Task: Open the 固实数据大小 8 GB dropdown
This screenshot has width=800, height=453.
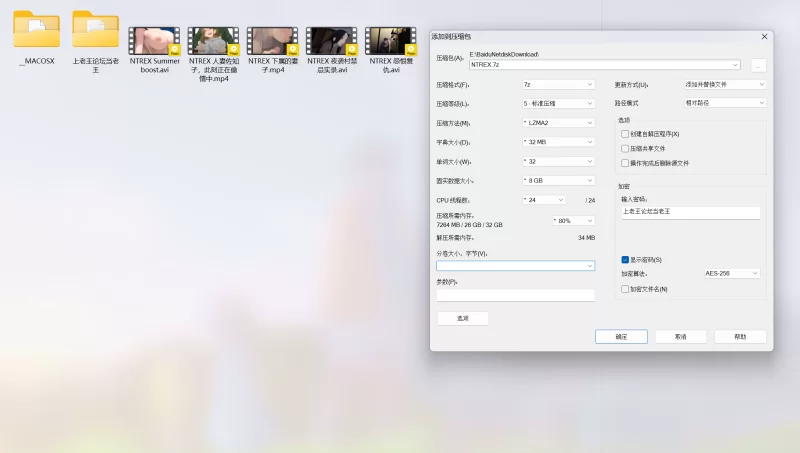Action: click(x=558, y=181)
